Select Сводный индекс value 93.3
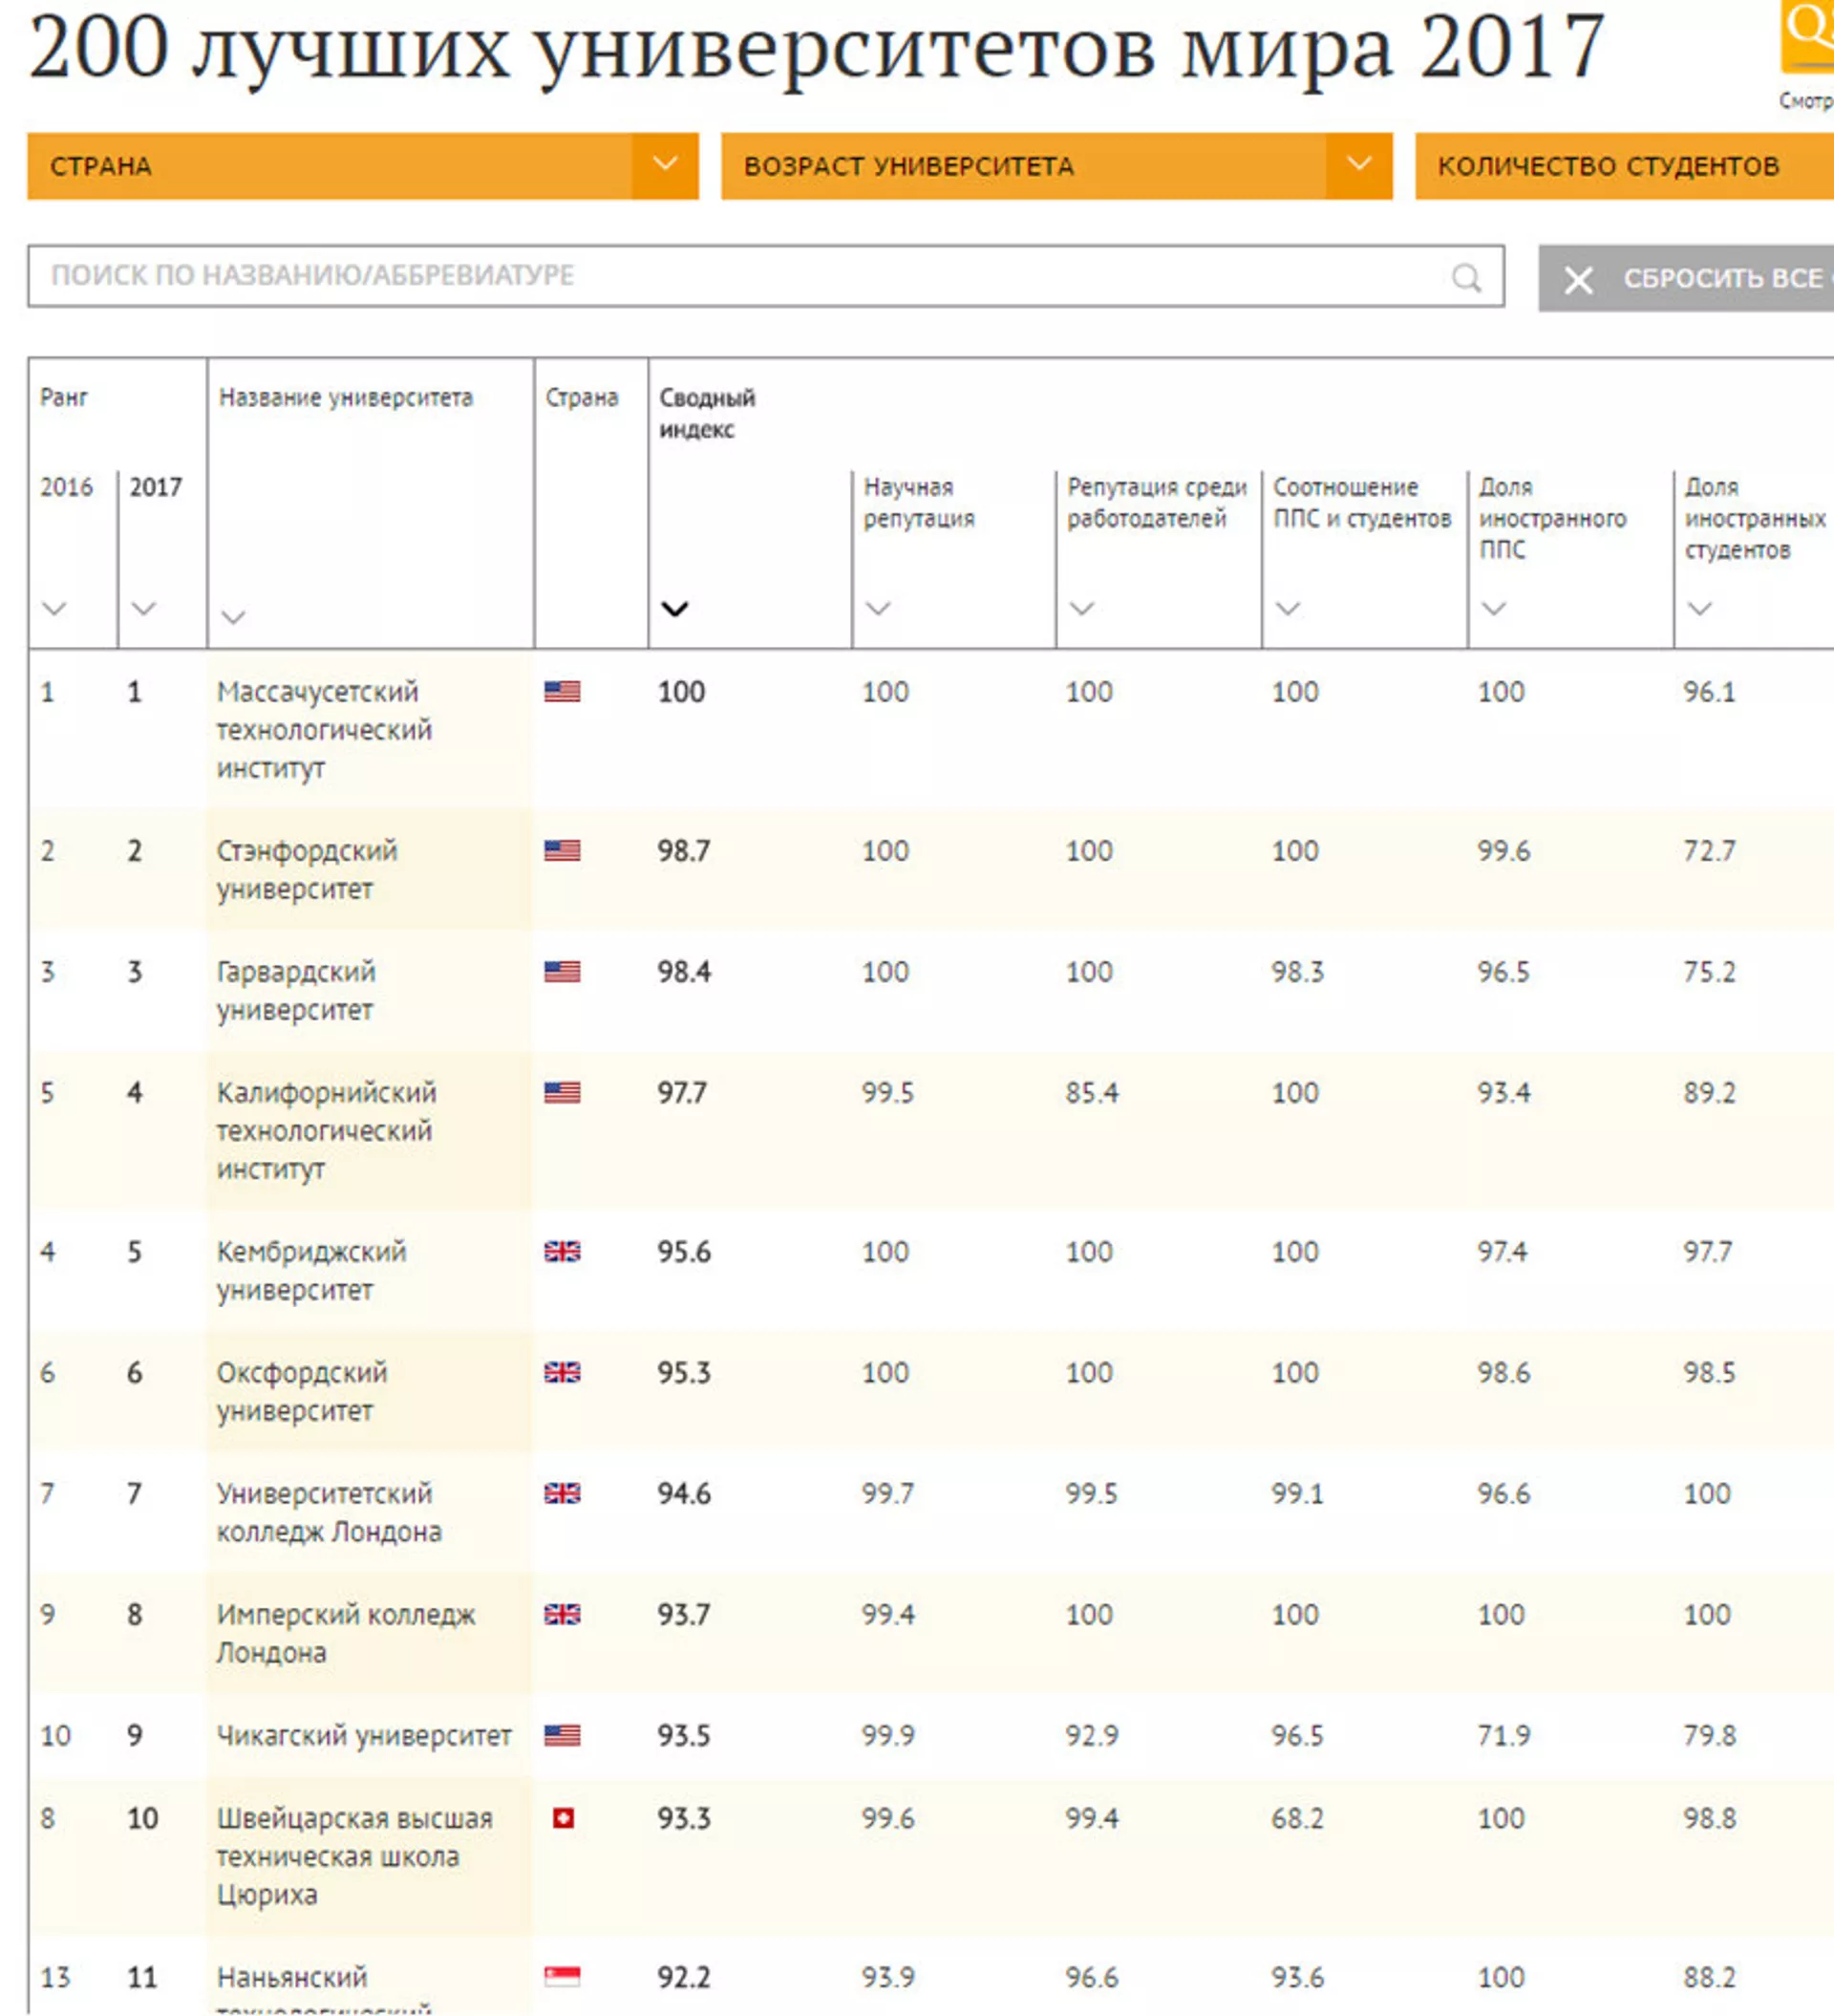Screen dimensions: 1834x2016 click(x=683, y=1819)
